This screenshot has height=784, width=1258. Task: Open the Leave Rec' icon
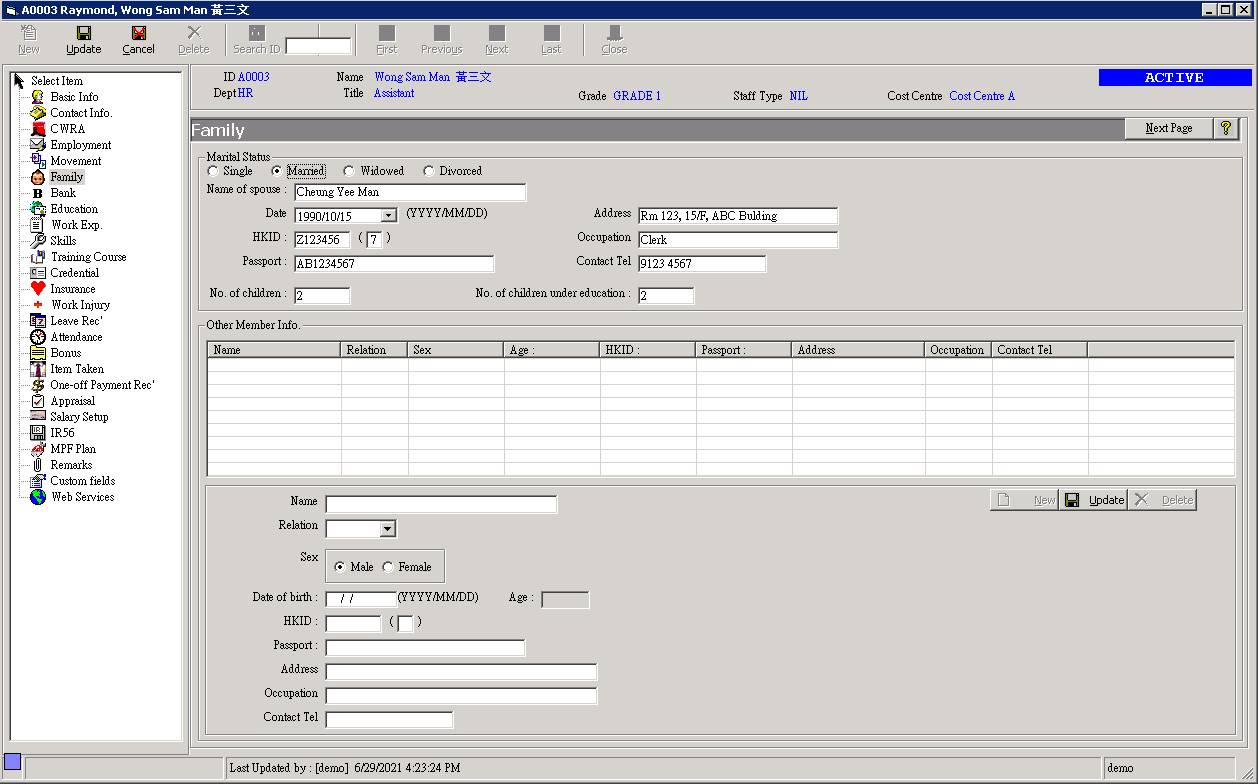(38, 321)
